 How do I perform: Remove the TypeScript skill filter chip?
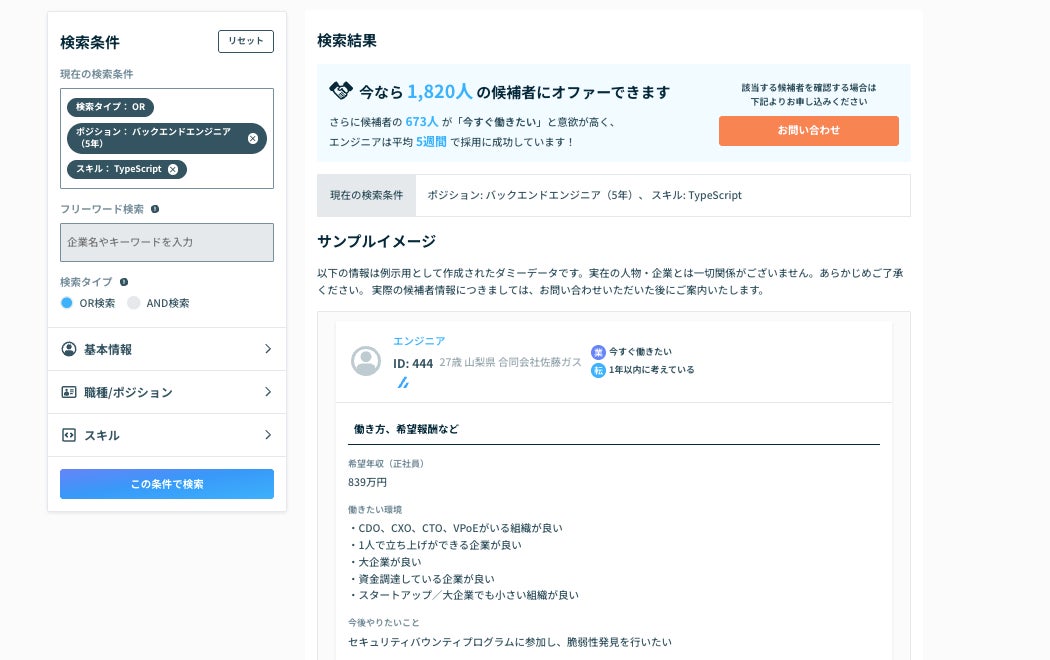[x=173, y=169]
